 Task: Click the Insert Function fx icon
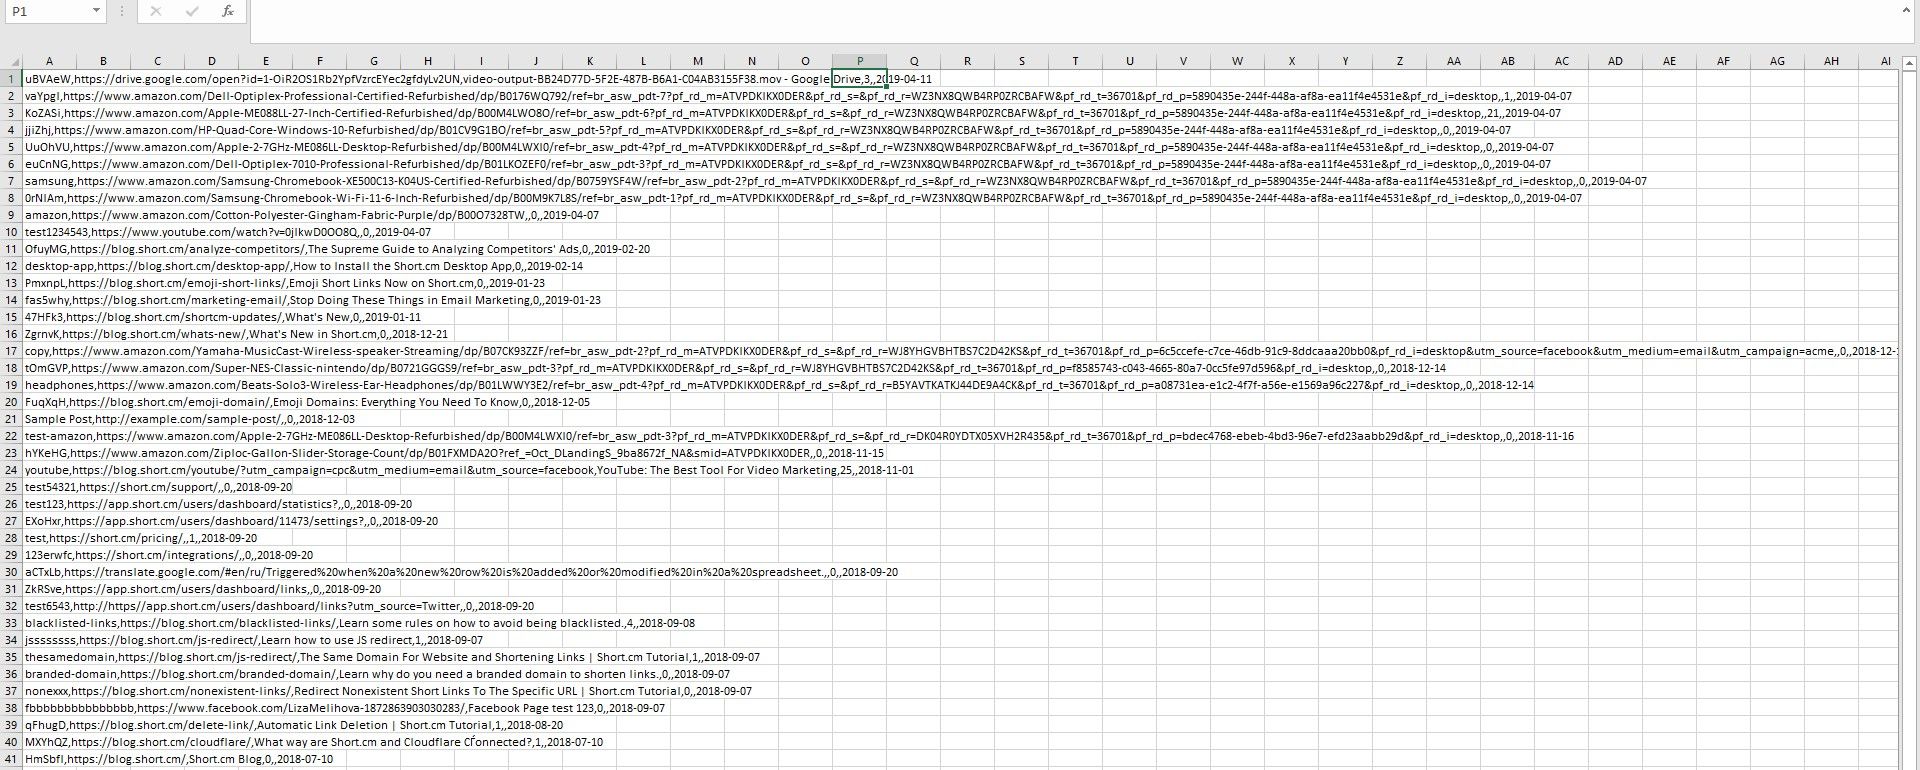click(x=228, y=11)
